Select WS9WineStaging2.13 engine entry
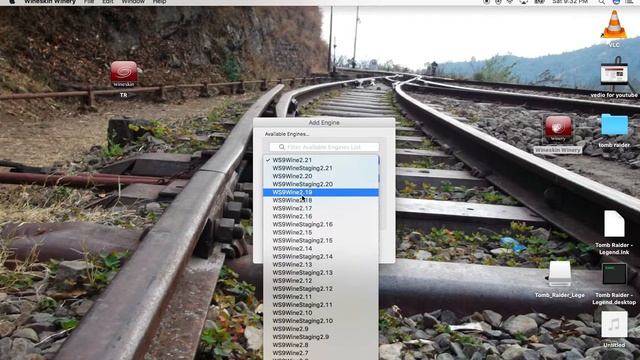The height and width of the screenshot is (360, 640). click(x=321, y=273)
